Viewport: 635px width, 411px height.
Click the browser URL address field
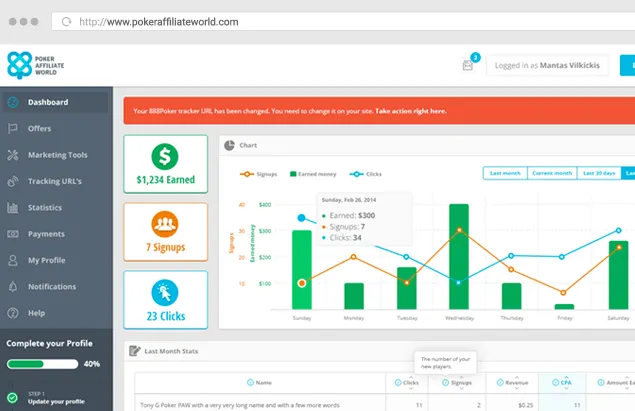click(x=300, y=21)
